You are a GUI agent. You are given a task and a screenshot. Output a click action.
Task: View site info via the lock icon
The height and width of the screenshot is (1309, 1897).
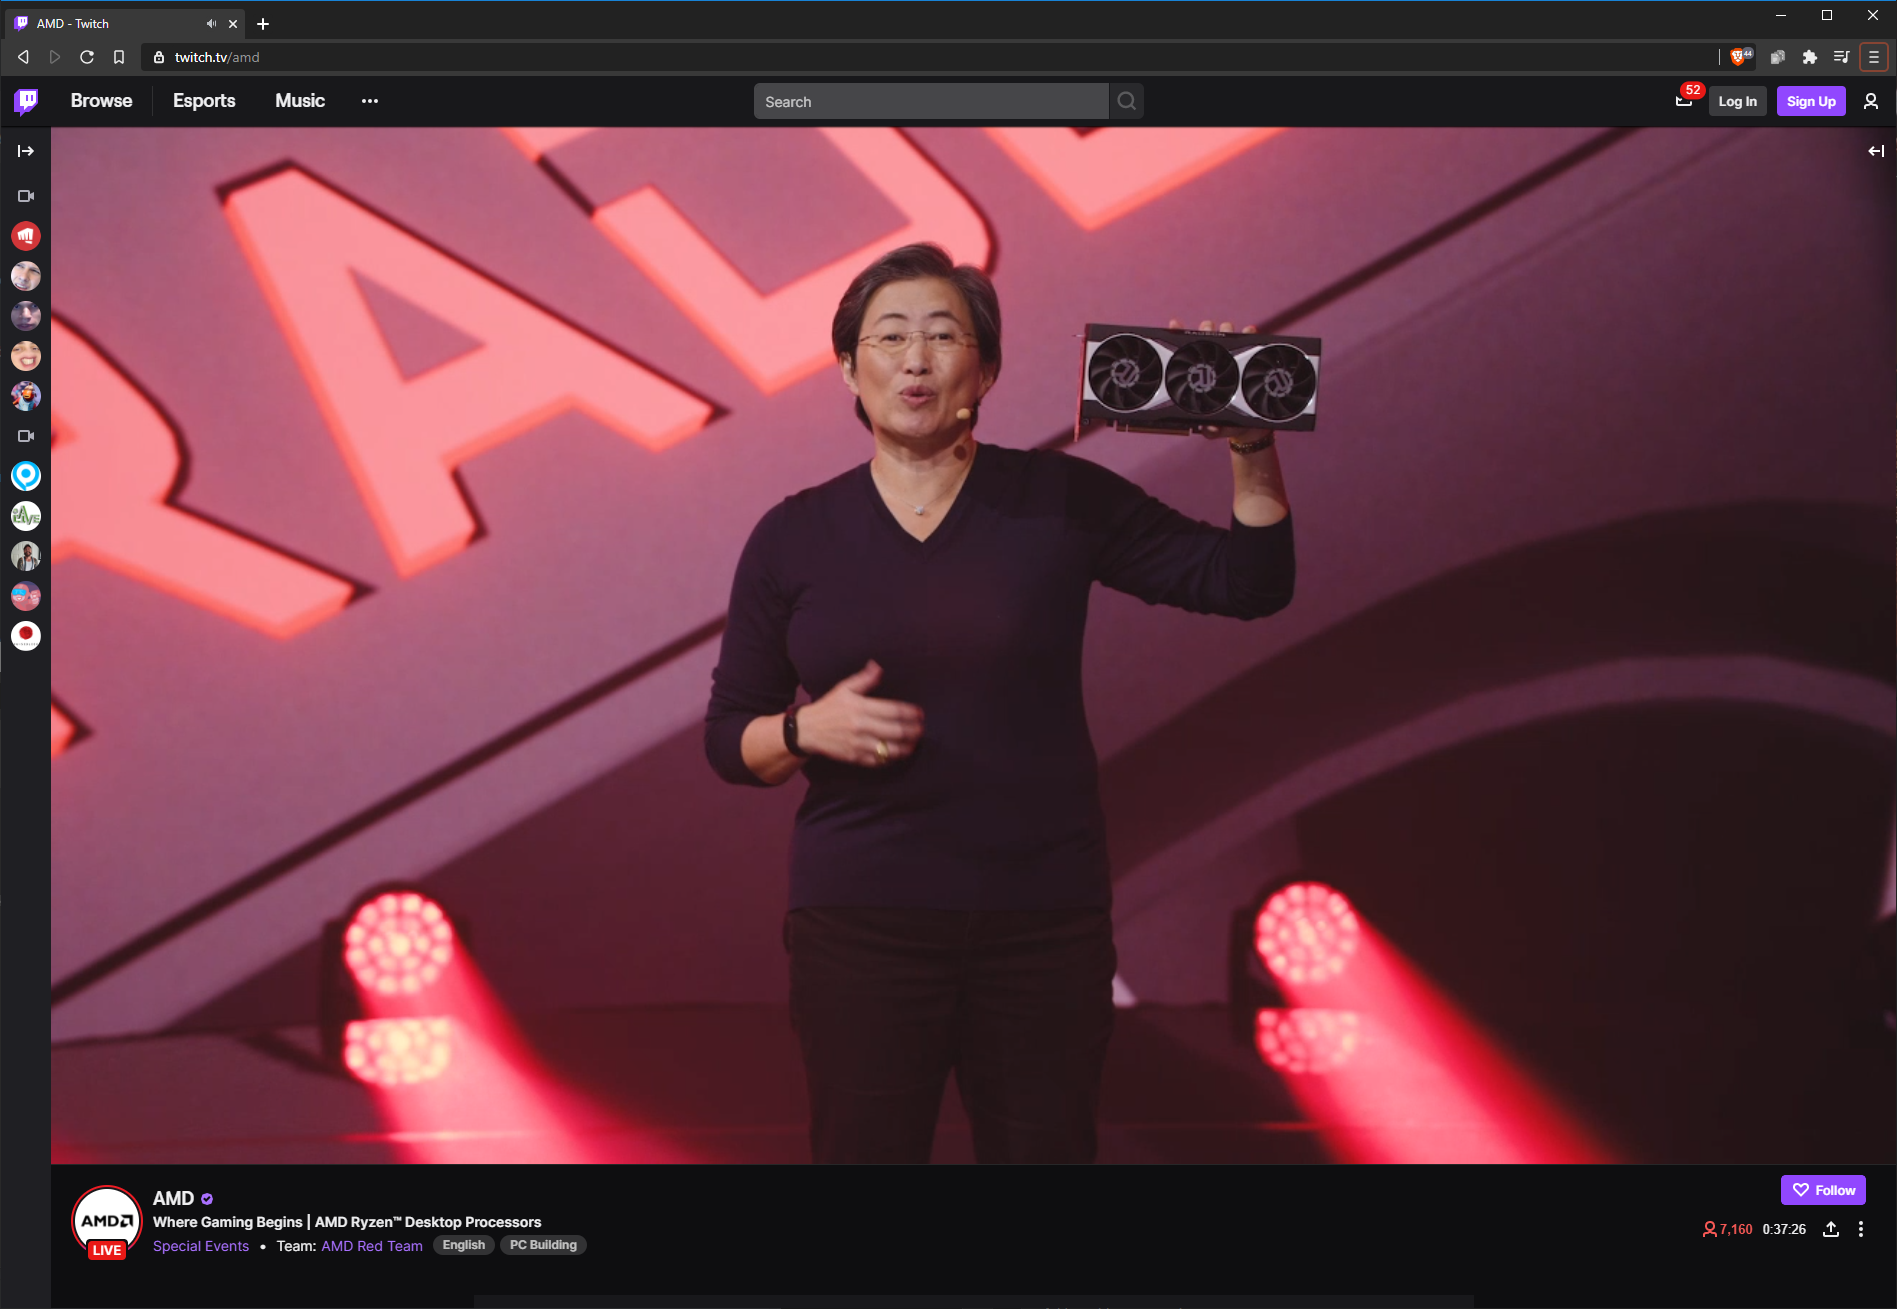click(159, 57)
